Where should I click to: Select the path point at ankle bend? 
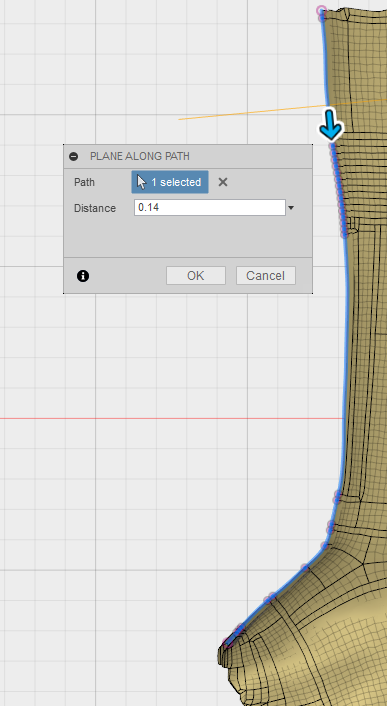point(325,545)
